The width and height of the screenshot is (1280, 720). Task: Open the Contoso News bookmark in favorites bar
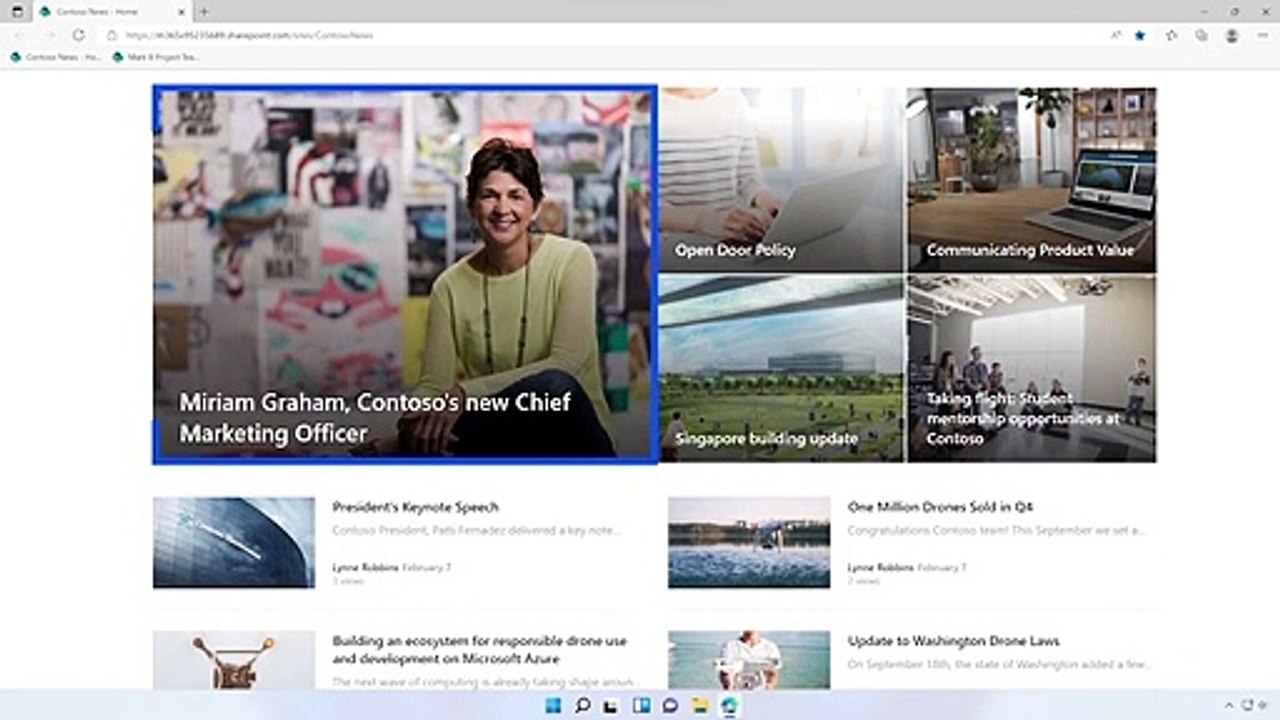click(56, 57)
